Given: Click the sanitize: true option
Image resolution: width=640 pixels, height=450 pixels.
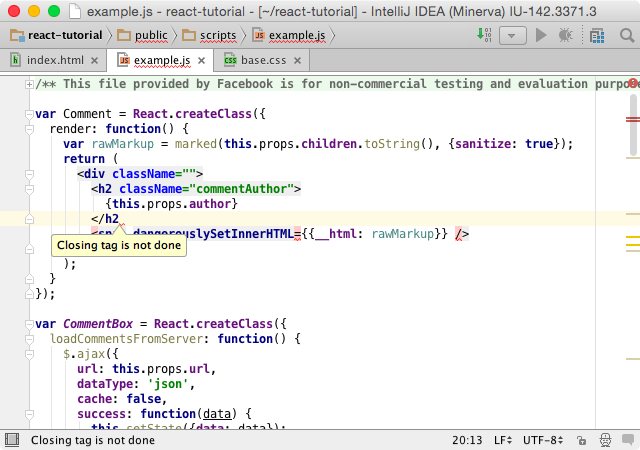Looking at the screenshot, I should coord(504,144).
